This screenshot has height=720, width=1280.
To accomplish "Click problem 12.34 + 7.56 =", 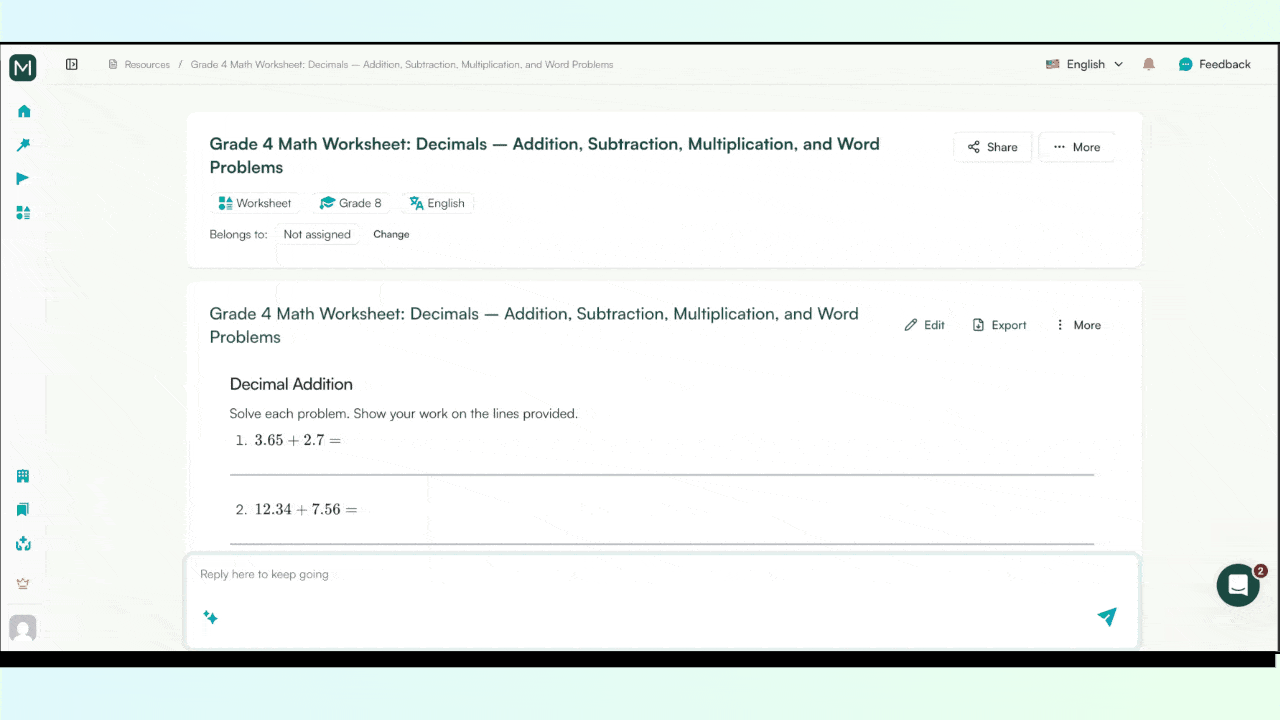I will [x=306, y=509].
